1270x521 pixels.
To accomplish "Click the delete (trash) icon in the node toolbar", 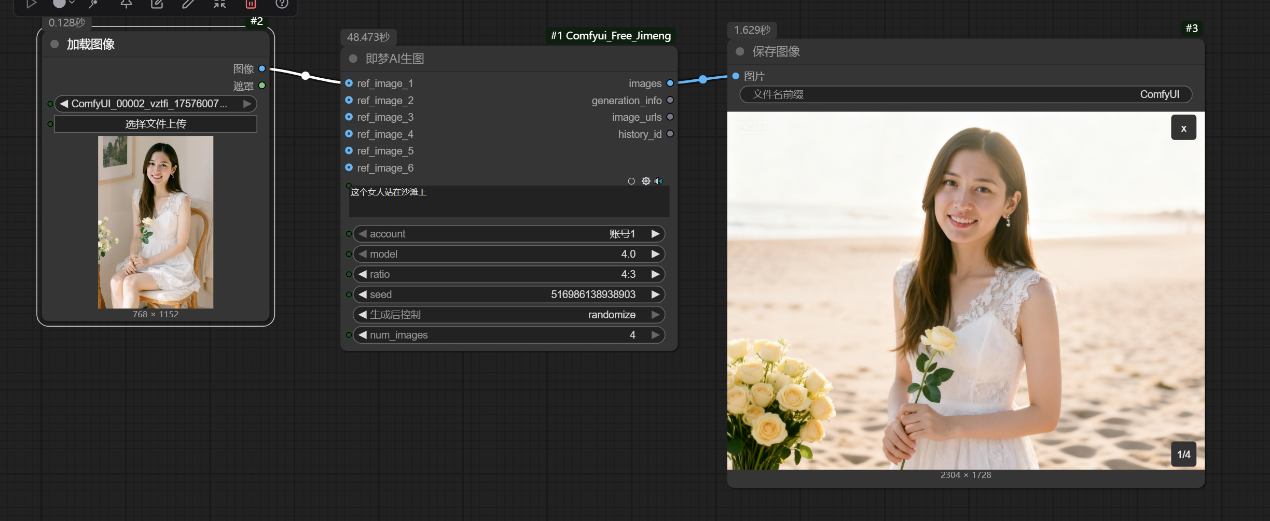I will click(x=251, y=4).
